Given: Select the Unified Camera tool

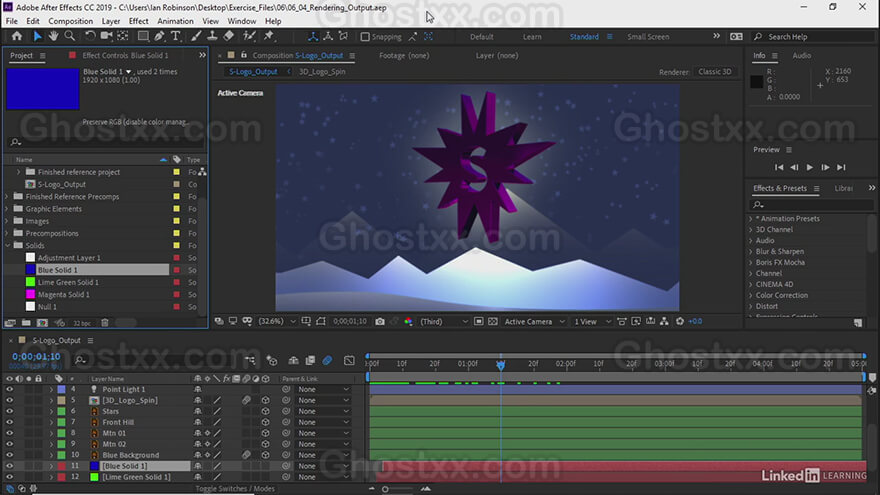Looking at the screenshot, I should point(106,36).
